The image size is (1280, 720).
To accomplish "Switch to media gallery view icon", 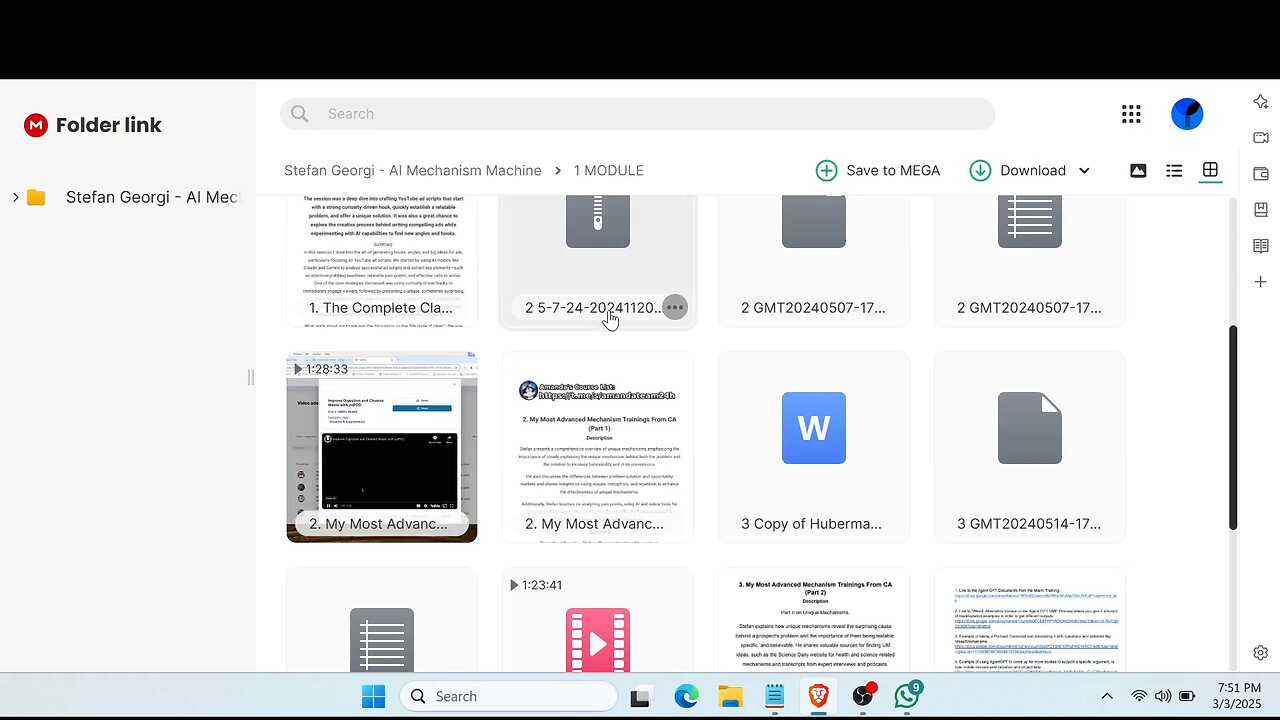I will [1138, 171].
